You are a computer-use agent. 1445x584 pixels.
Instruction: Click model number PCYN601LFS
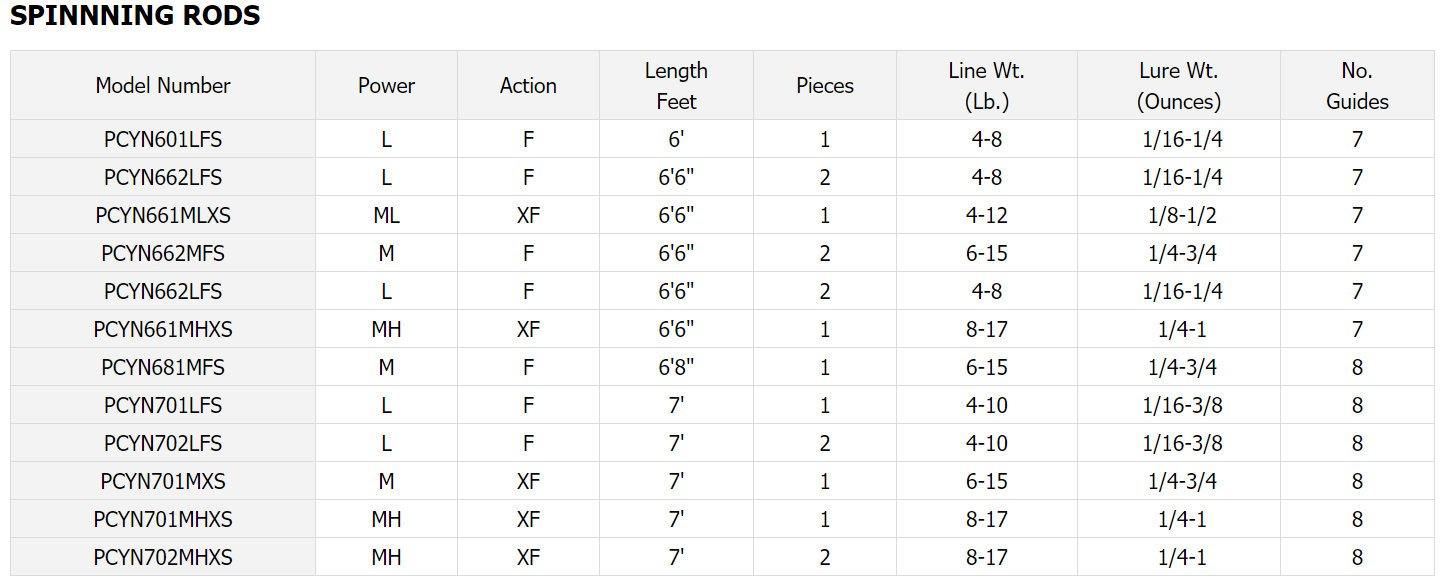(x=163, y=140)
